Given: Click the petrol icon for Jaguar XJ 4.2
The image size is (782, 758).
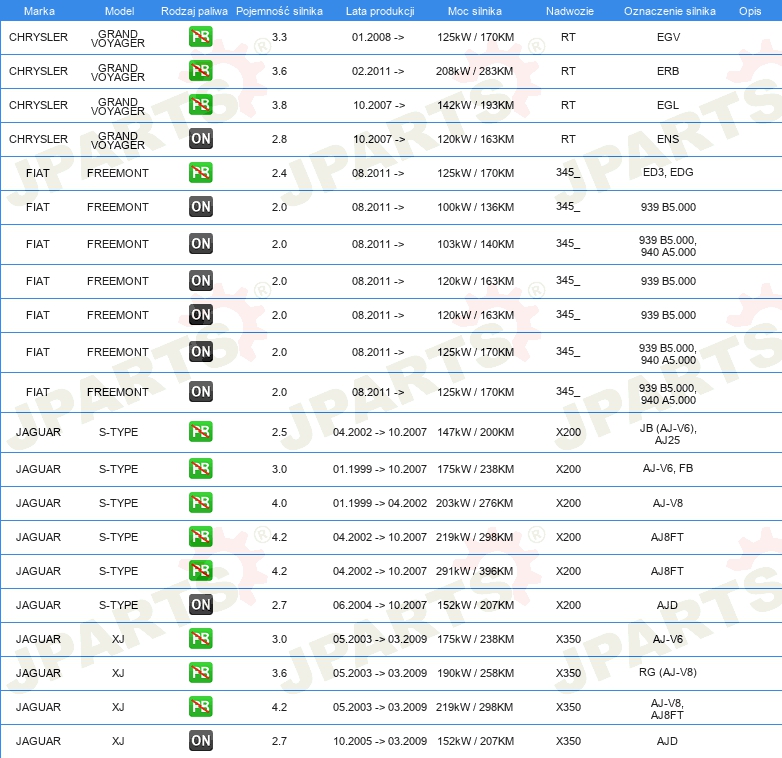Looking at the screenshot, I should [x=200, y=707].
